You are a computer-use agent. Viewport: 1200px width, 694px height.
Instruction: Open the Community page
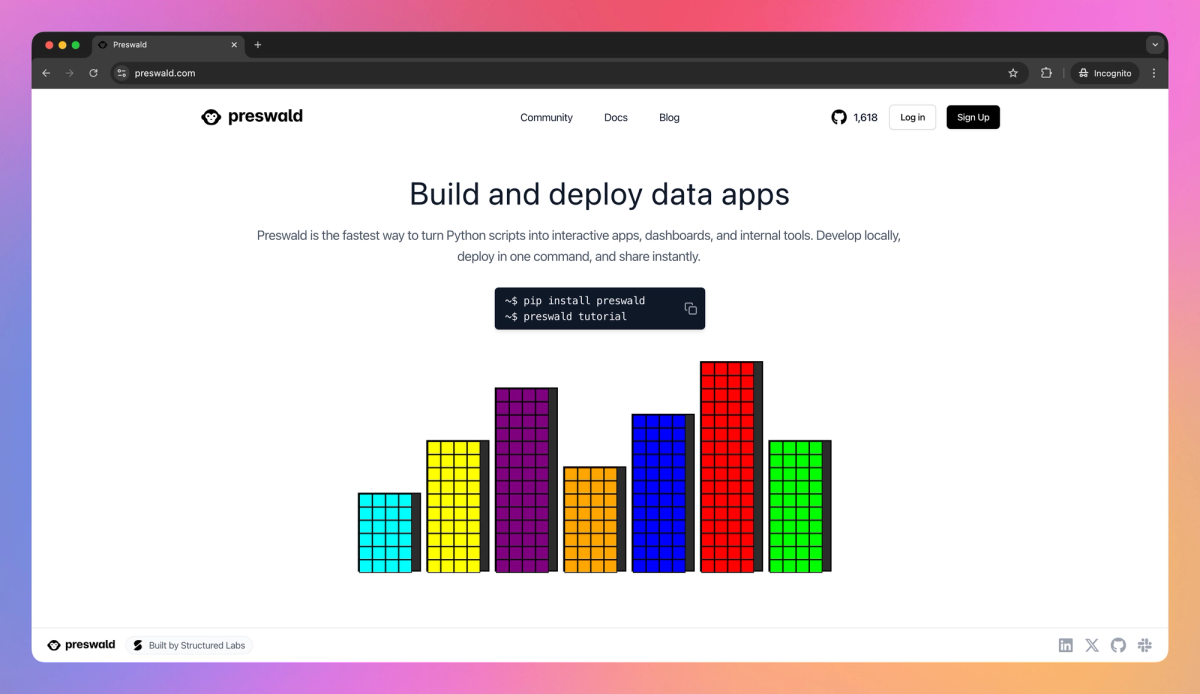pos(546,118)
